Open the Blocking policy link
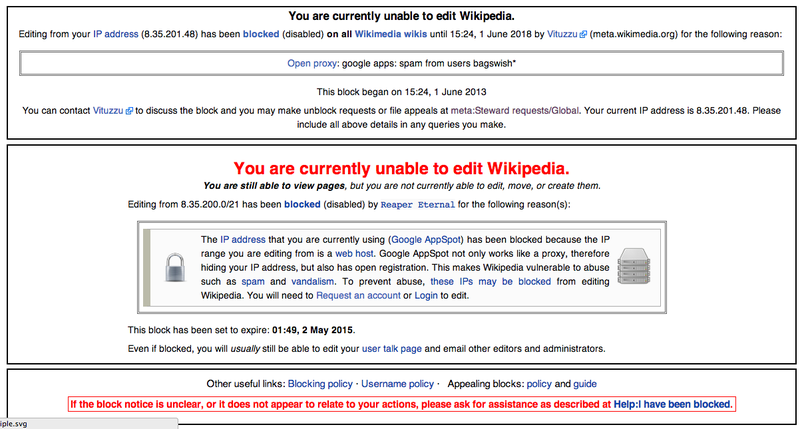The image size is (800, 429). [320, 384]
